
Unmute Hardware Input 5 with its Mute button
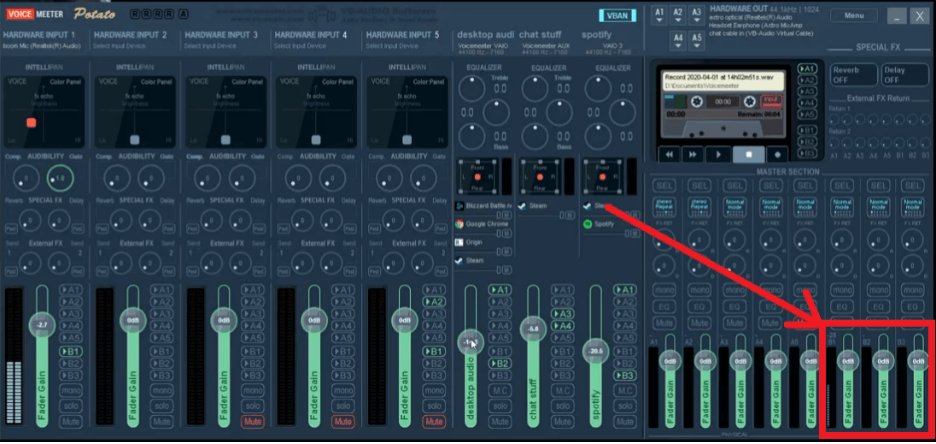coord(434,421)
